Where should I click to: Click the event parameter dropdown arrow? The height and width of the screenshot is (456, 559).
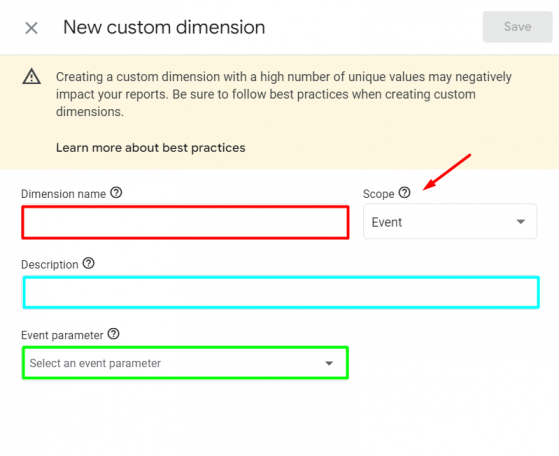coord(329,363)
